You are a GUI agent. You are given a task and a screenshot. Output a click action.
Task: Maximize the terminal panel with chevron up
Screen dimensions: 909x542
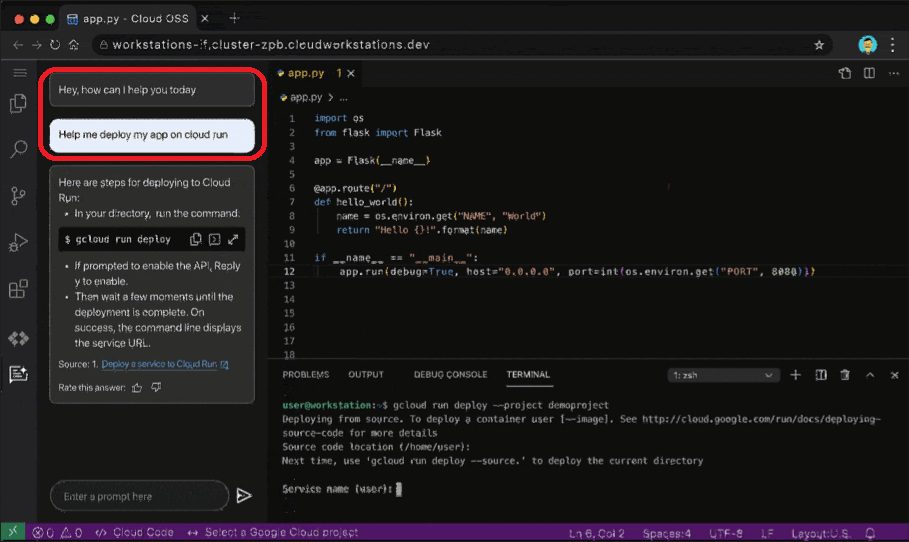(x=870, y=375)
